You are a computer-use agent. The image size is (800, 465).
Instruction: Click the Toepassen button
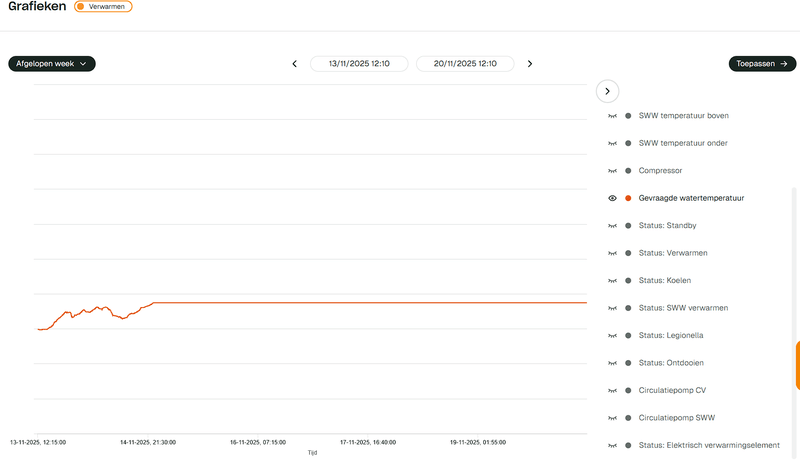762,64
